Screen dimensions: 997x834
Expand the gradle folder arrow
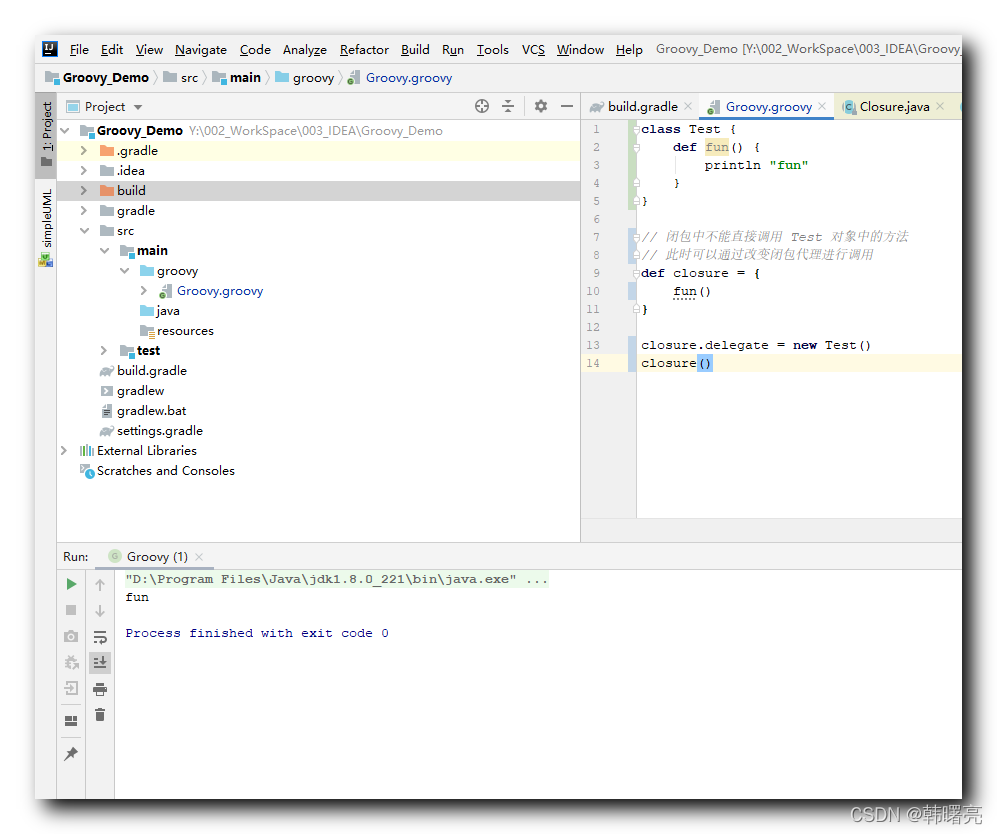(x=83, y=210)
